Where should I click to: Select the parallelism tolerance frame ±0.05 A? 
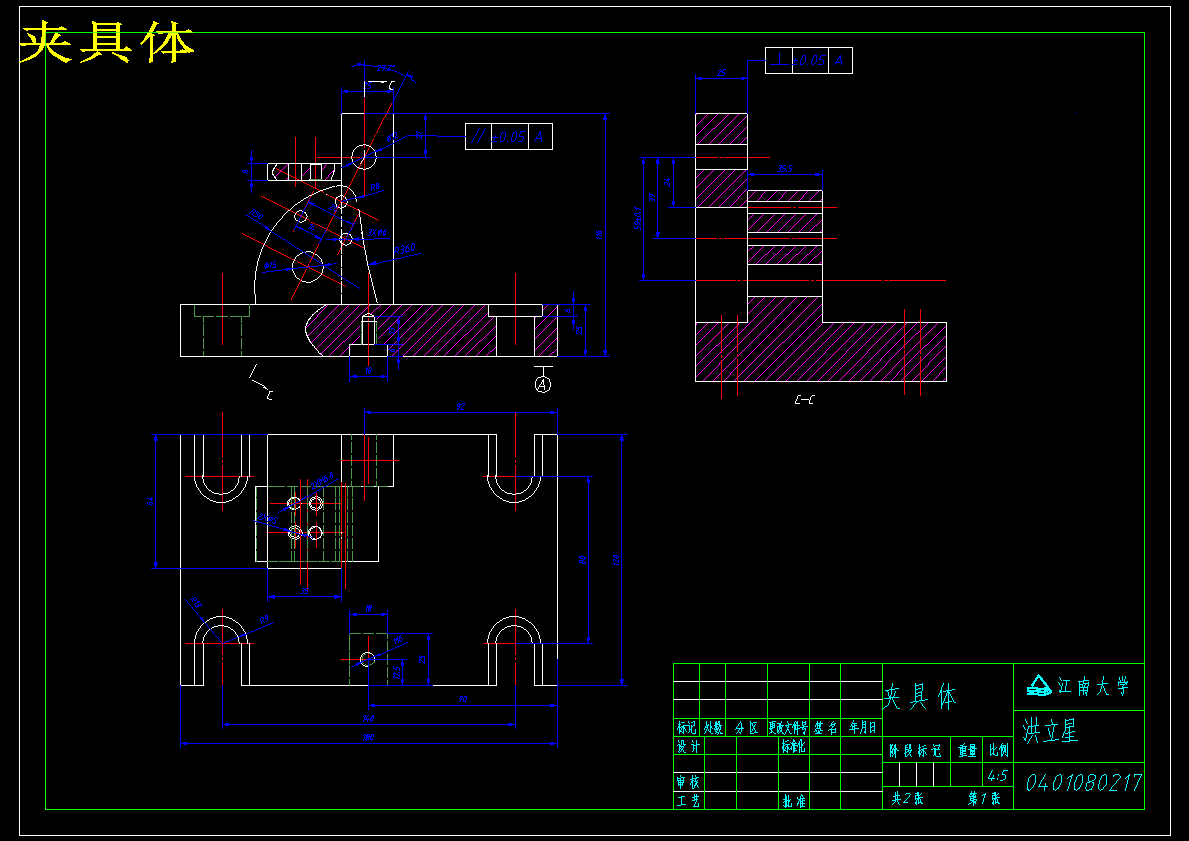click(x=509, y=137)
